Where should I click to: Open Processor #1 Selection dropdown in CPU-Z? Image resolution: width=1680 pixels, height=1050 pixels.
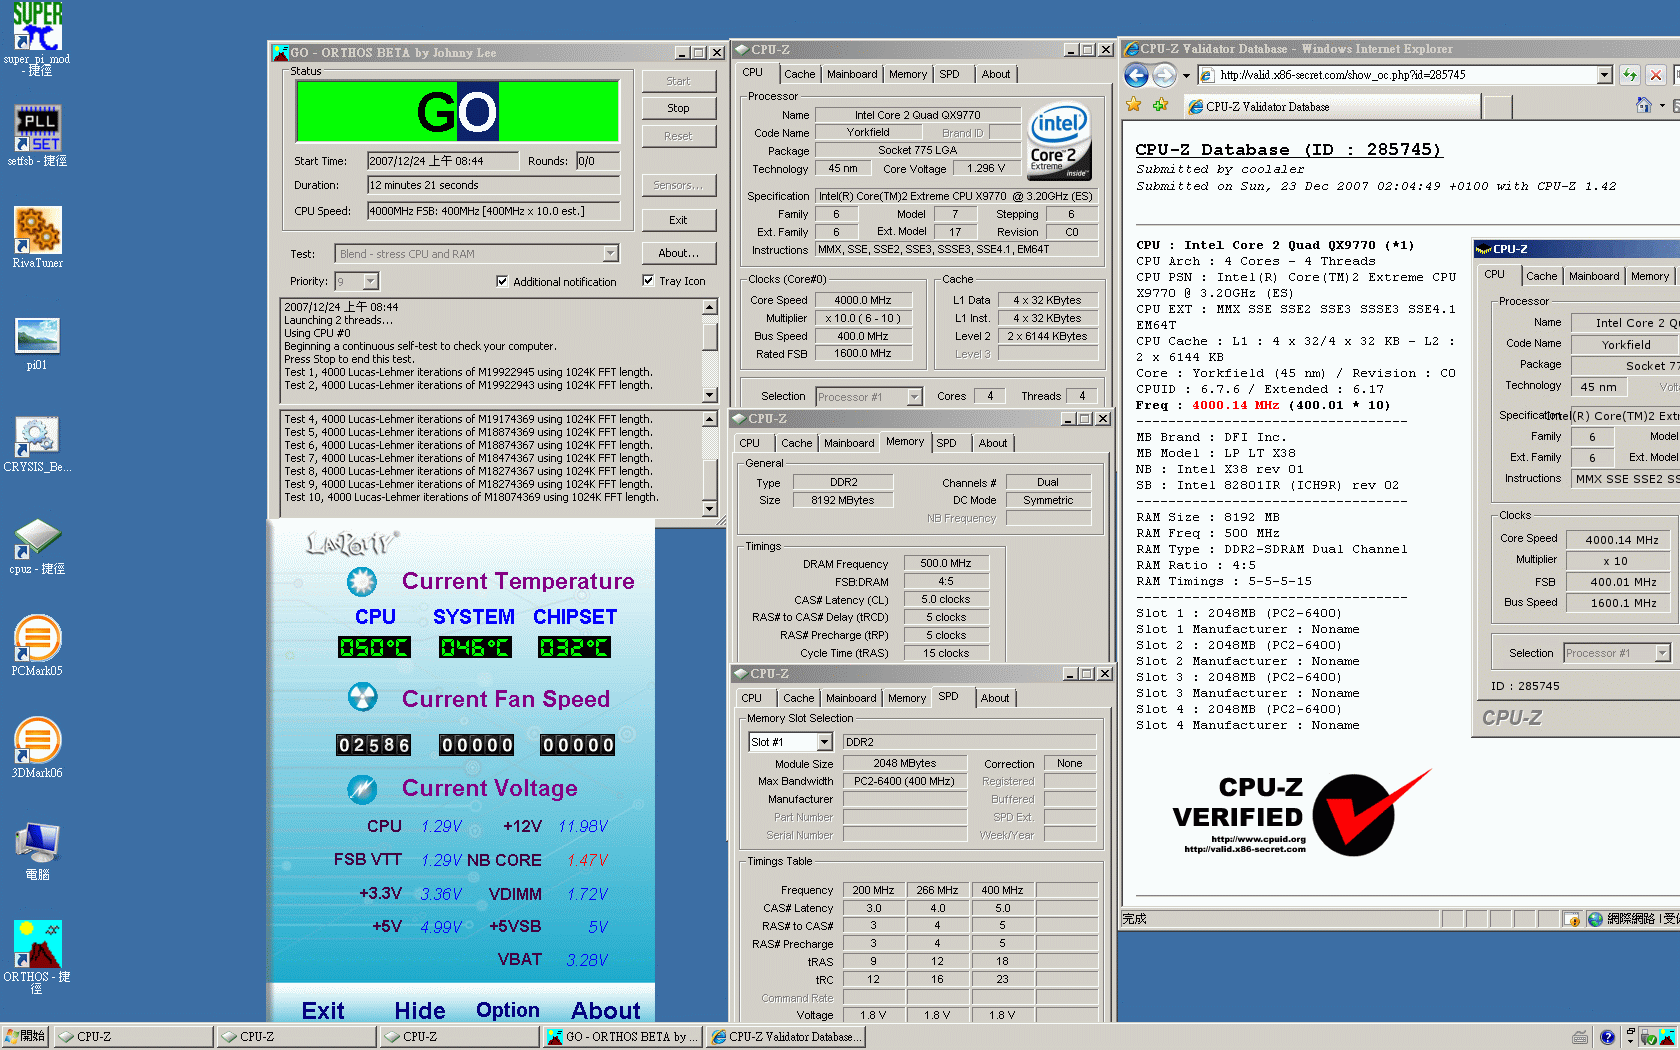[x=914, y=397]
